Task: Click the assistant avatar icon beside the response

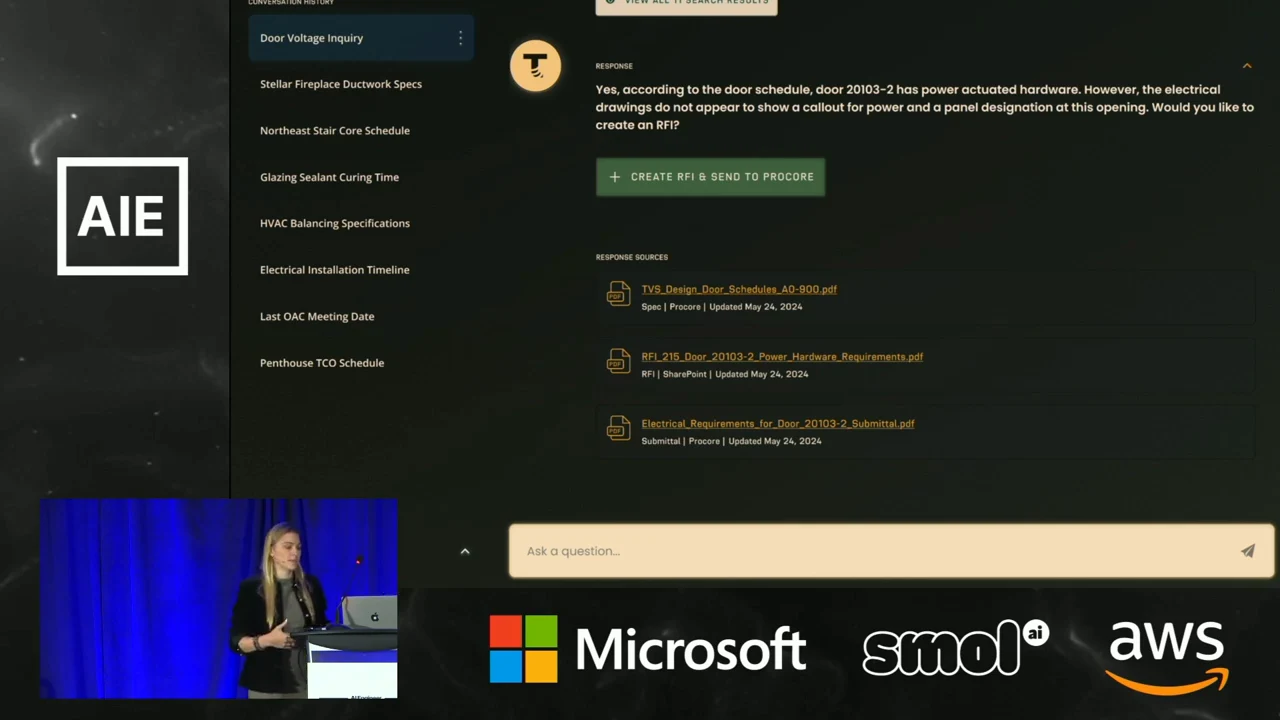Action: [535, 66]
